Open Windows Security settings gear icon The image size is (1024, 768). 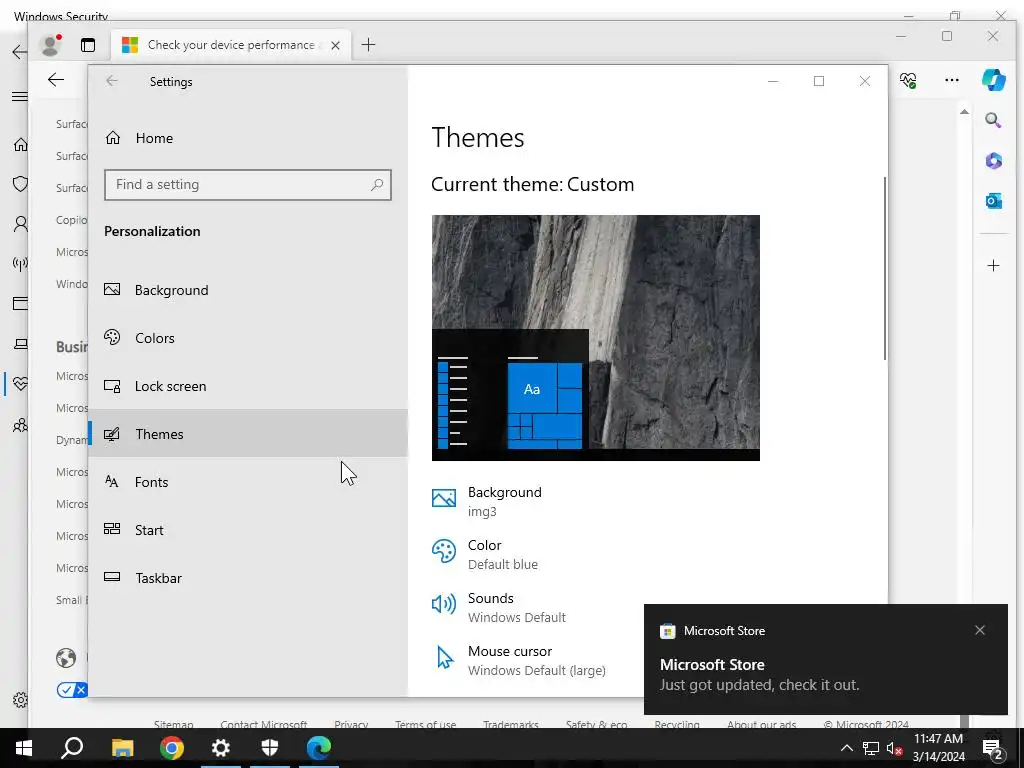tap(20, 700)
